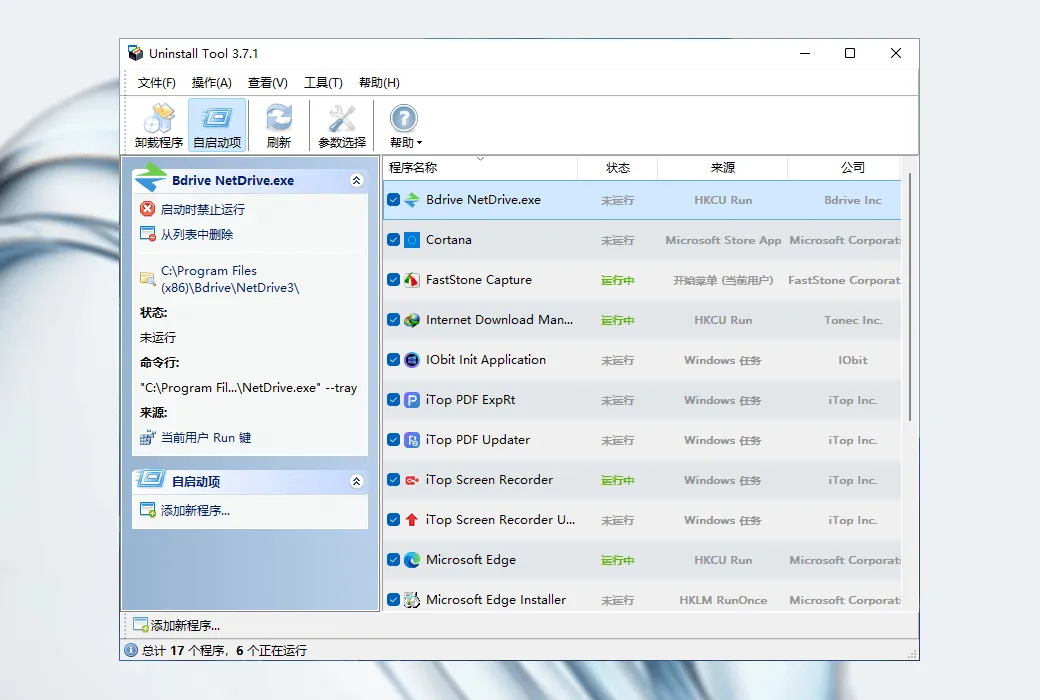Uncheck the Cortana startup checkbox
The width and height of the screenshot is (1040, 700).
393,240
